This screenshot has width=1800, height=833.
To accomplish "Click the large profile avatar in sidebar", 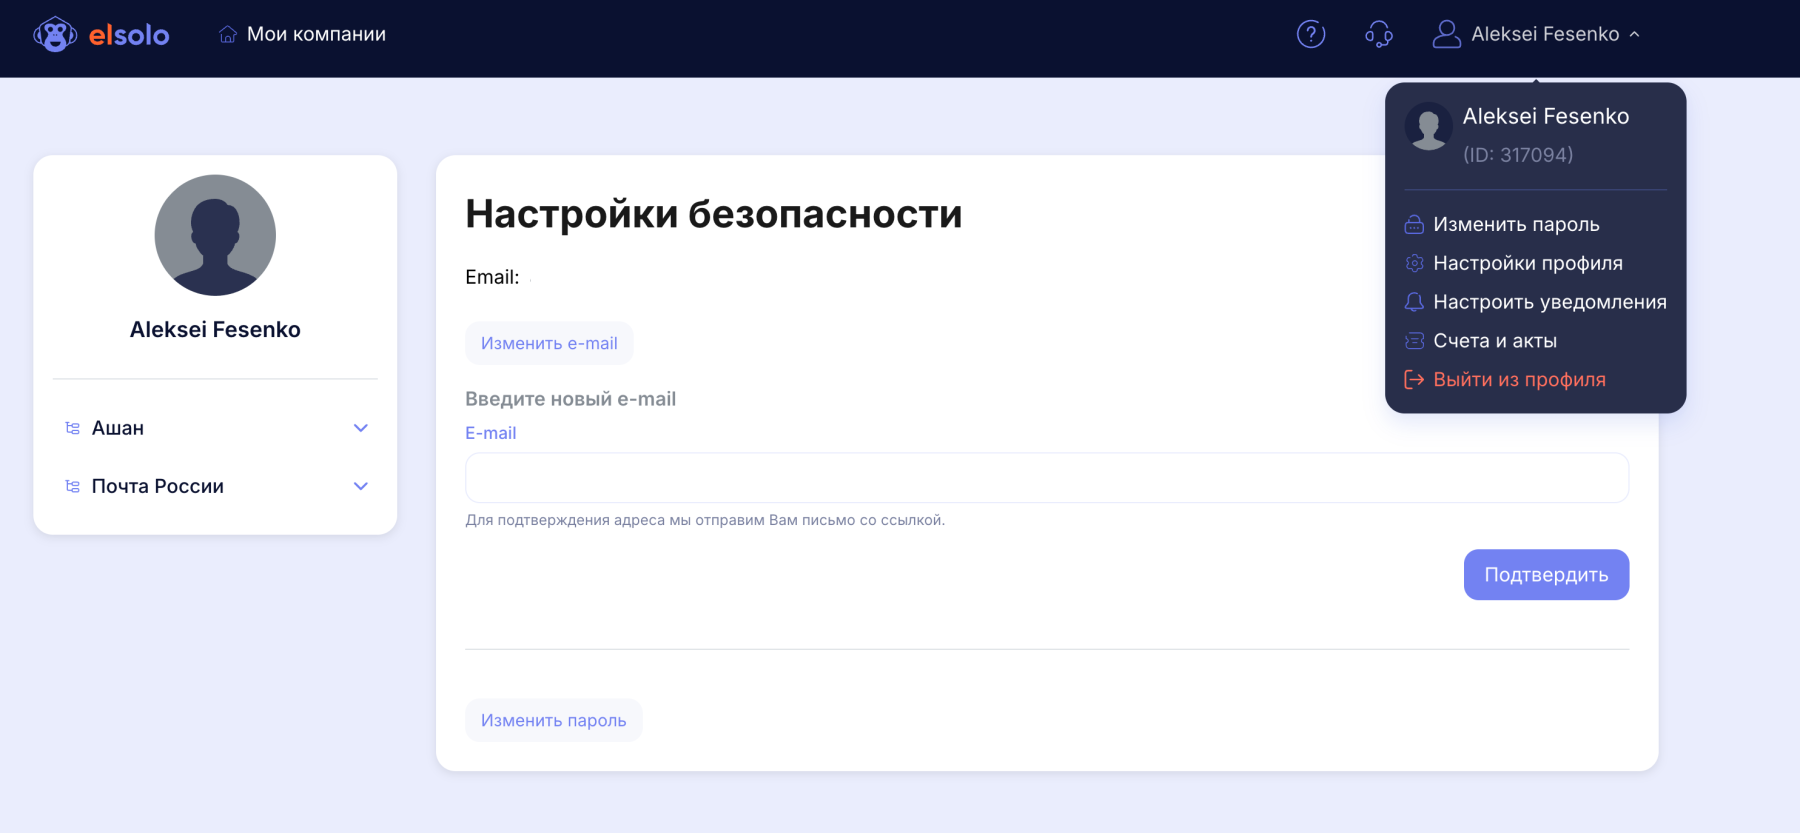I will [215, 235].
